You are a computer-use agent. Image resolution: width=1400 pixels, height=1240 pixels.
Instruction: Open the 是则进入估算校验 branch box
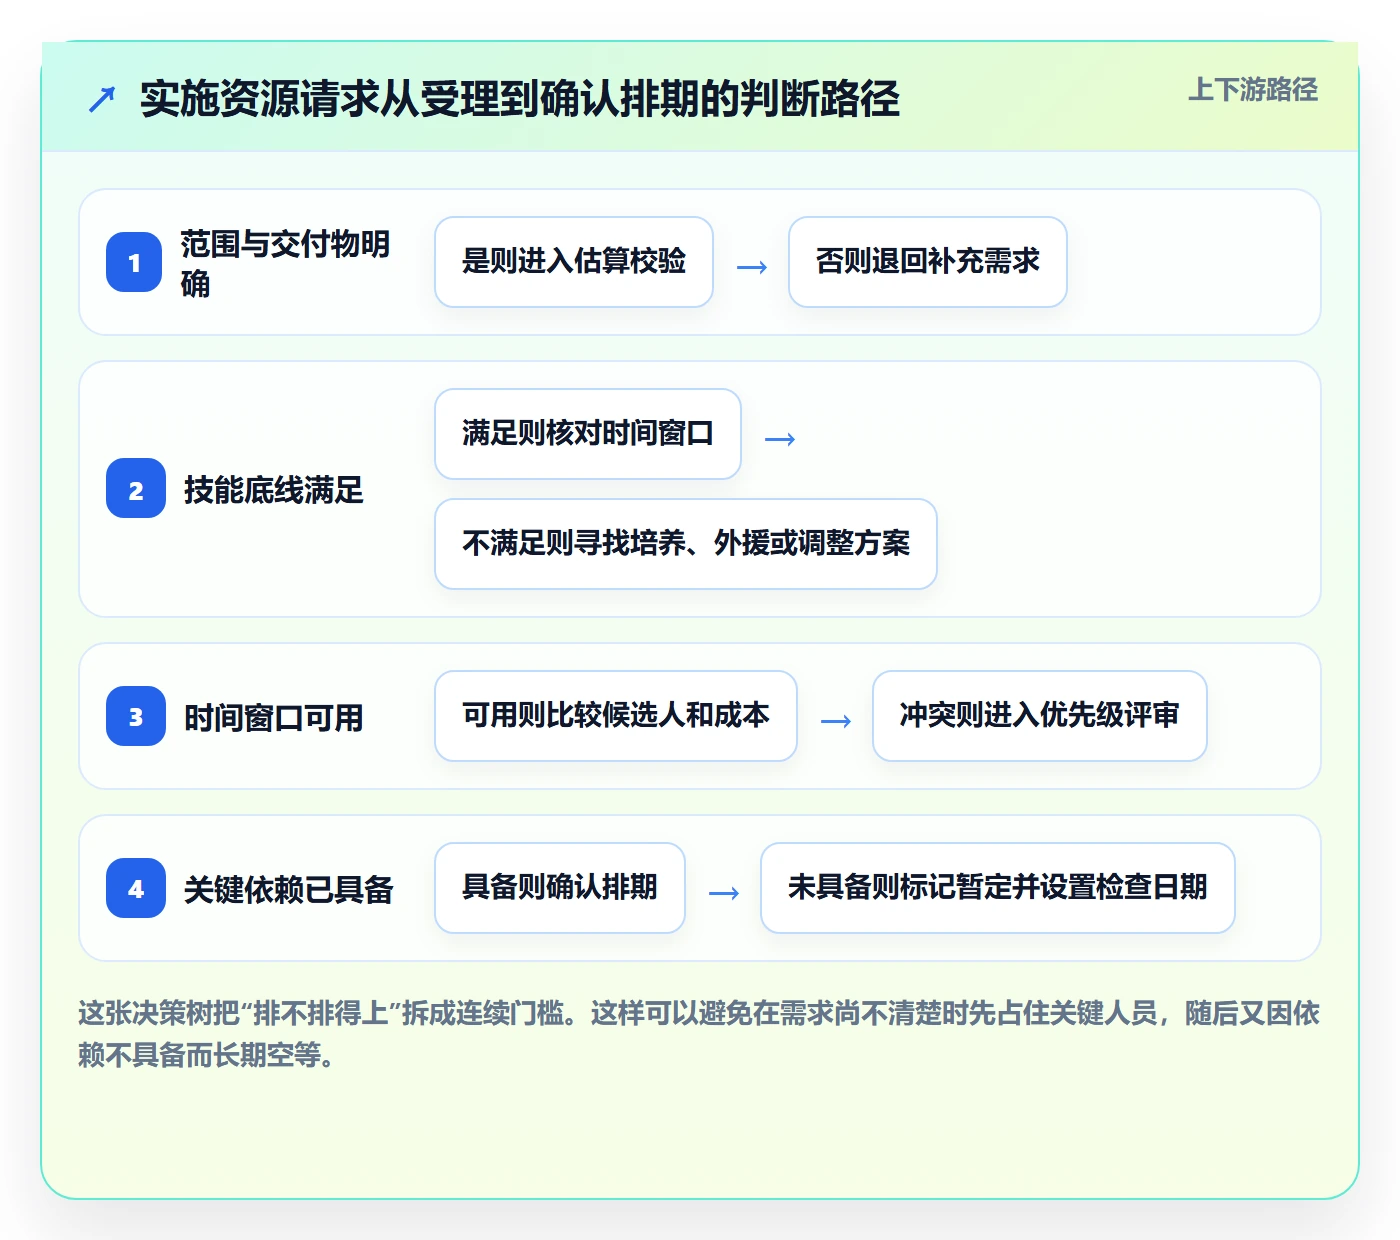574,262
